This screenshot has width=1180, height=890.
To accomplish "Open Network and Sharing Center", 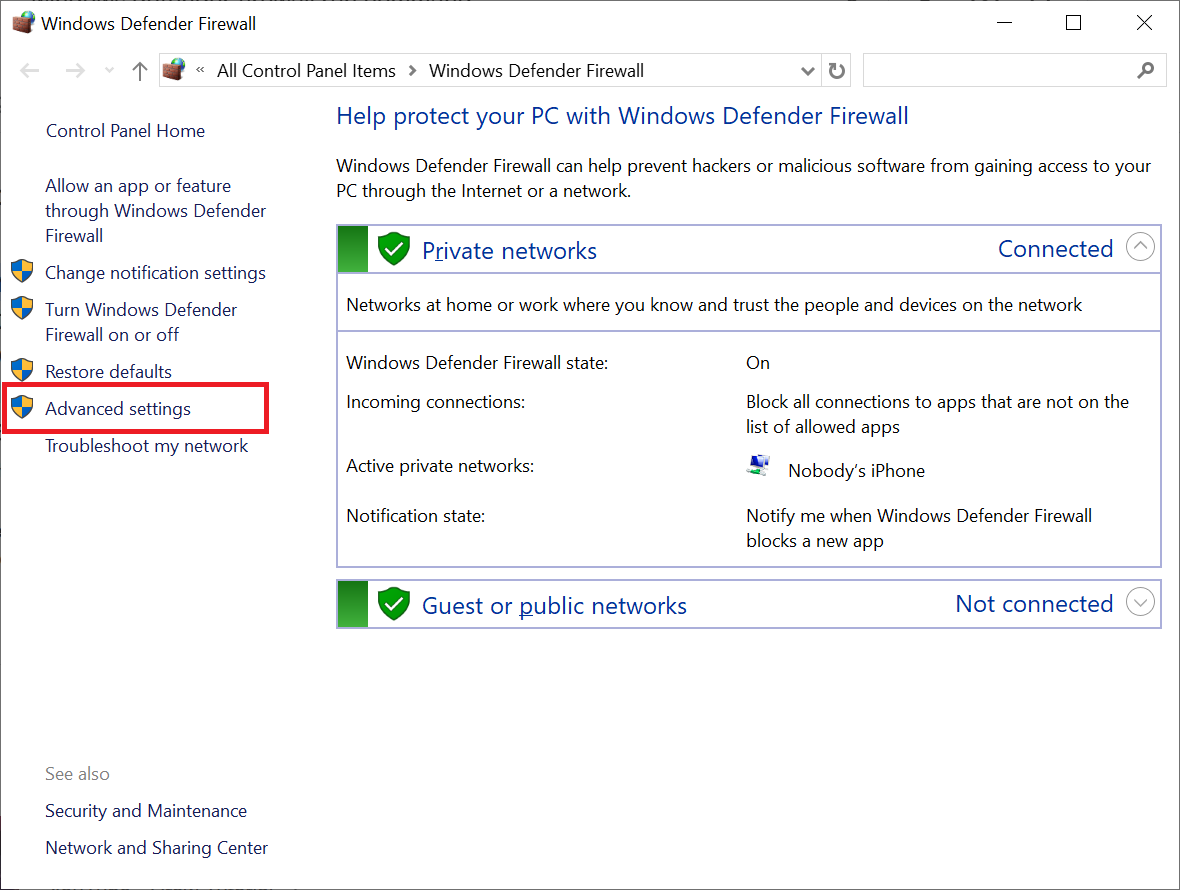I will coord(156,847).
